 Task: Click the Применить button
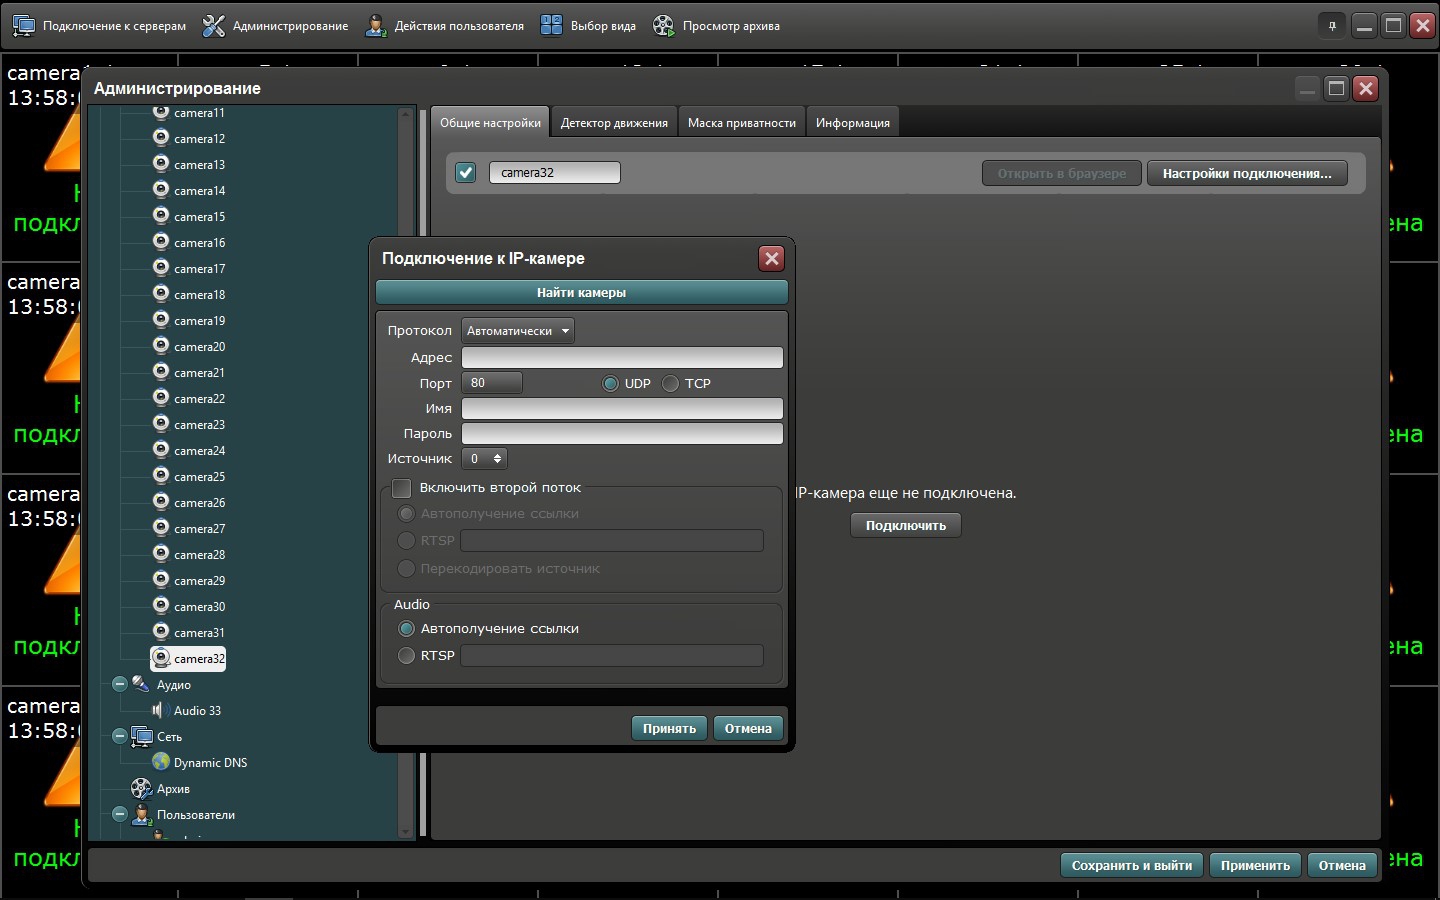1255,865
